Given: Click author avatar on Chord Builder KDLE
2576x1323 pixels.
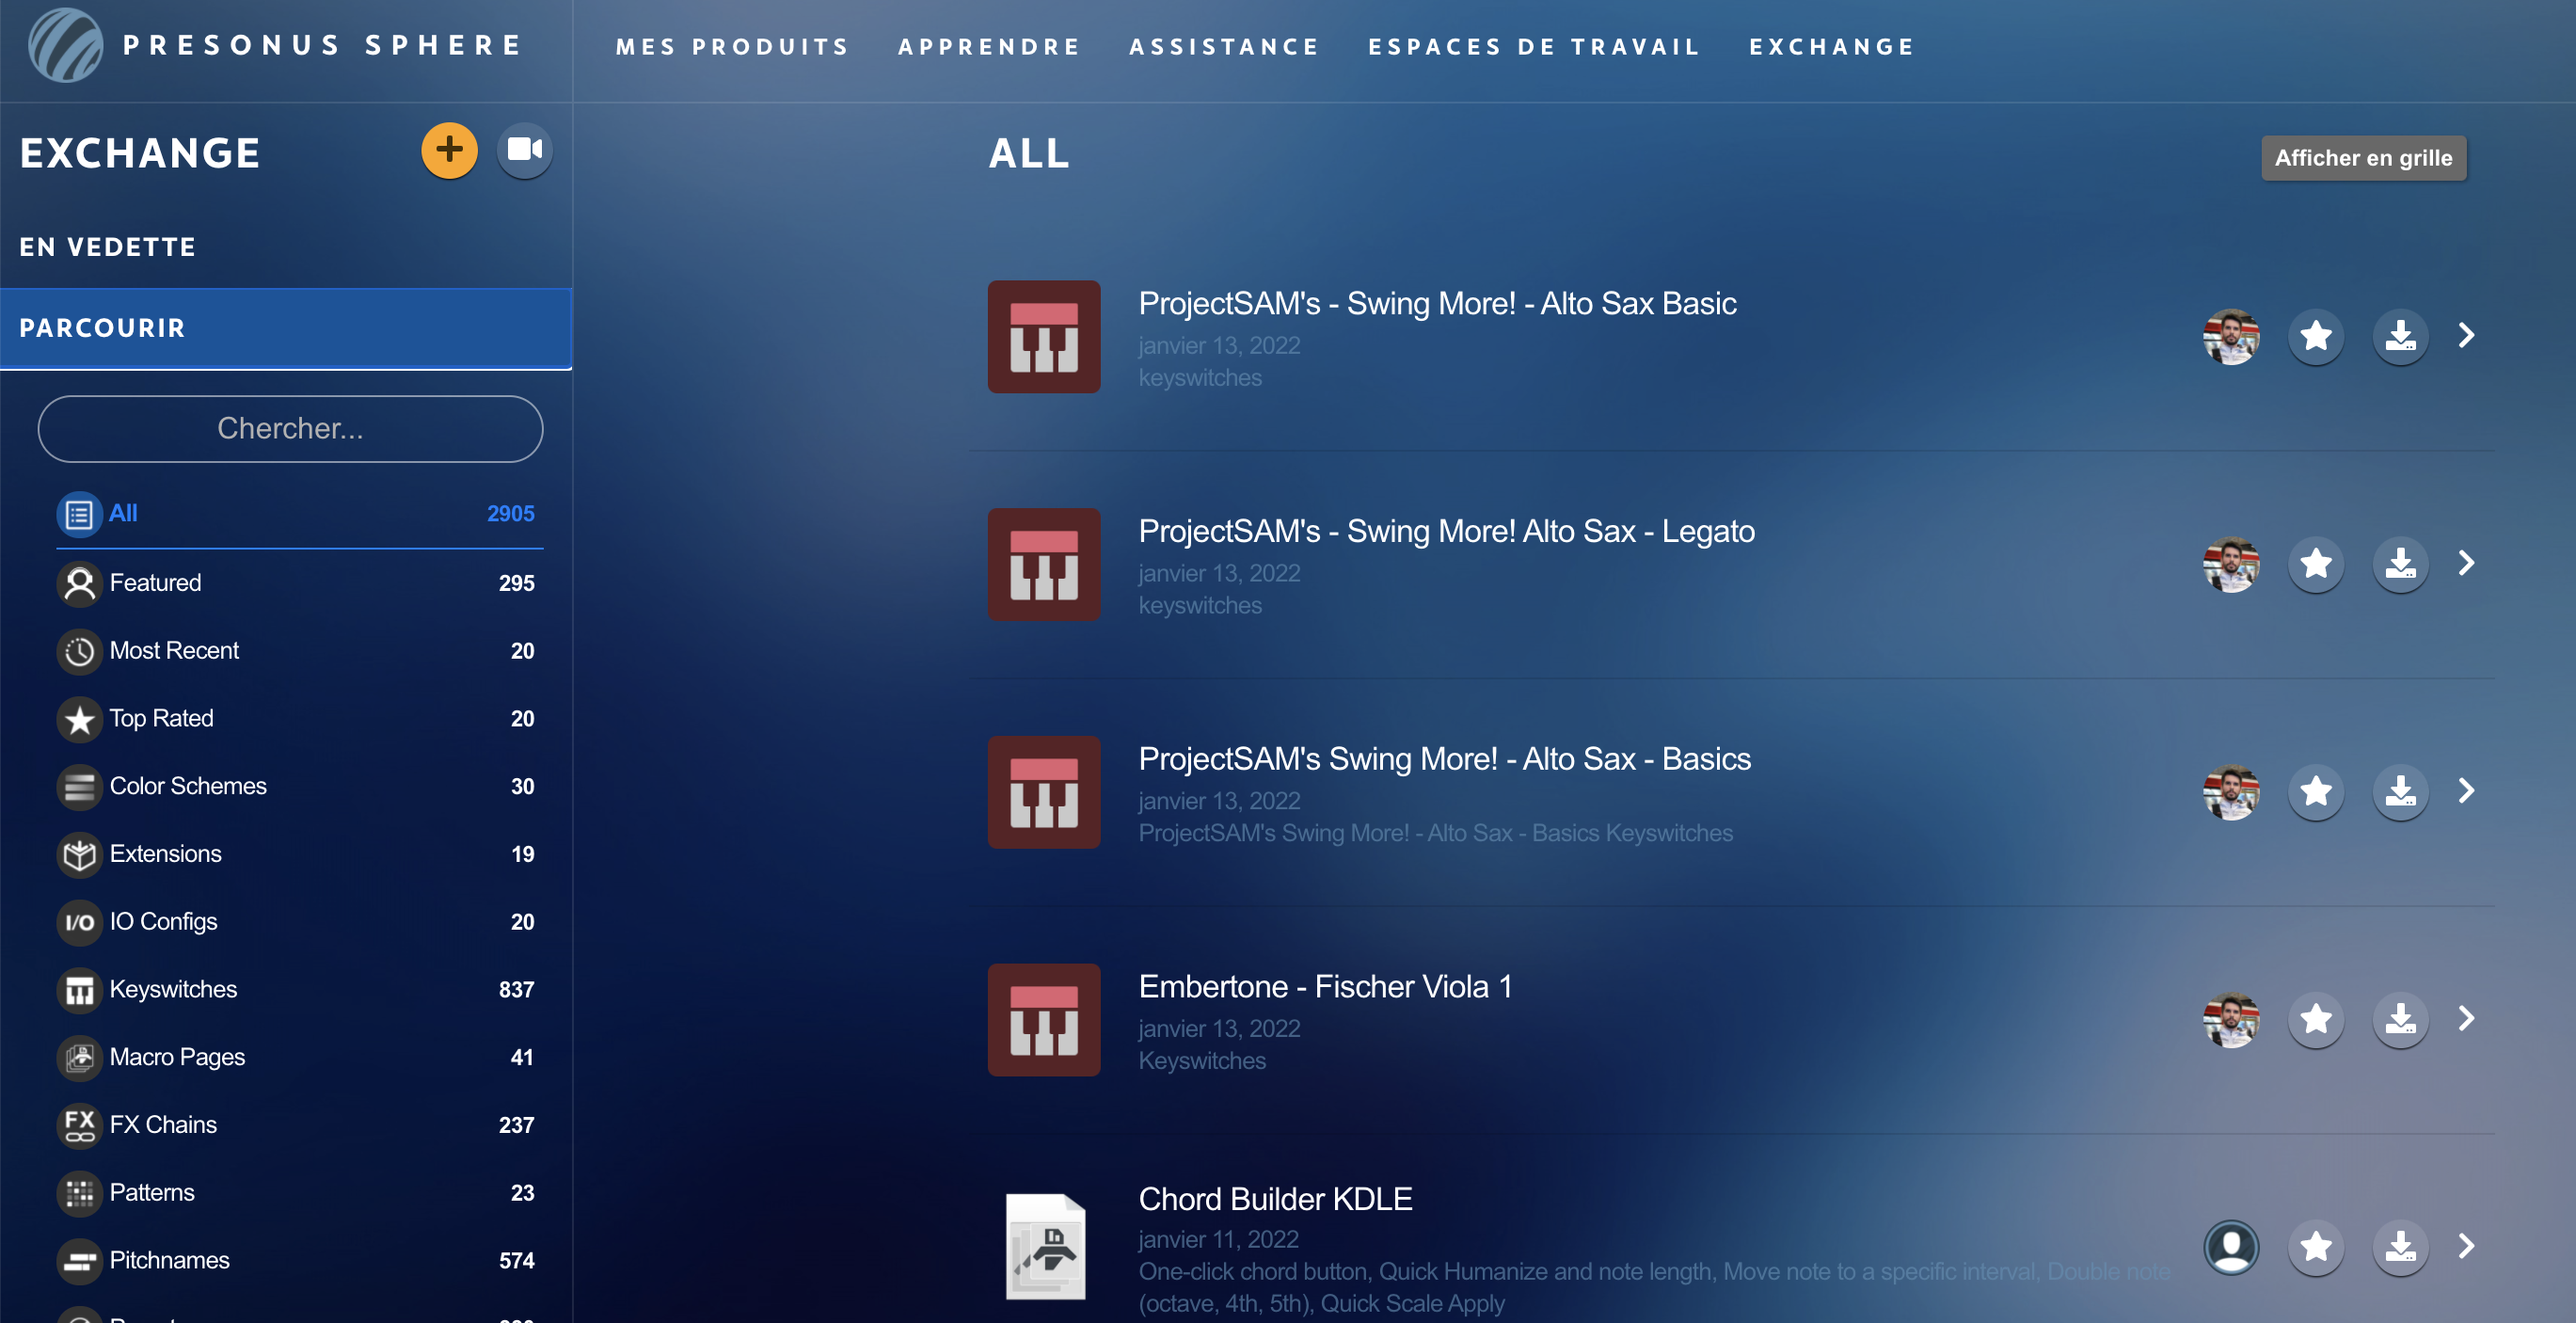Looking at the screenshot, I should [2231, 1247].
